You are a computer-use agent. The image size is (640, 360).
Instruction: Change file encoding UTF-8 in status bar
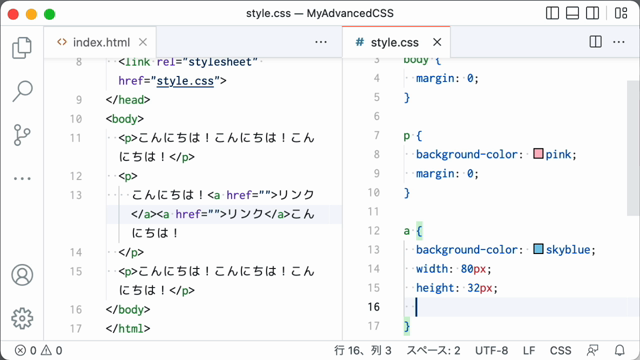coord(491,350)
